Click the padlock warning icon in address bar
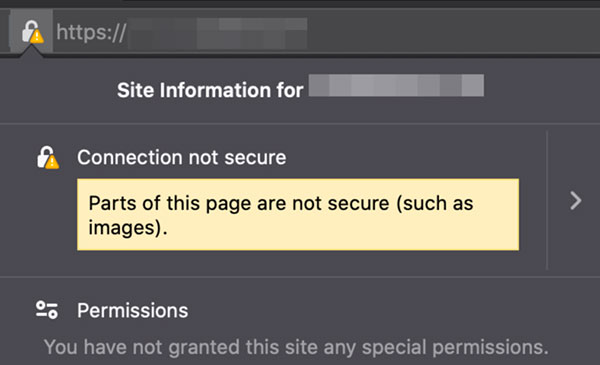600x365 pixels. click(33, 32)
